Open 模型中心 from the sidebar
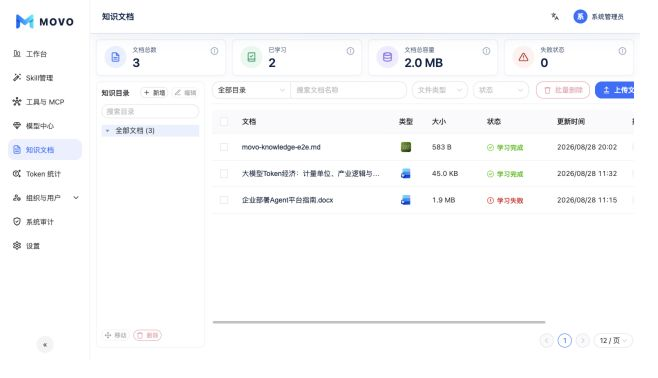 (x=45, y=125)
